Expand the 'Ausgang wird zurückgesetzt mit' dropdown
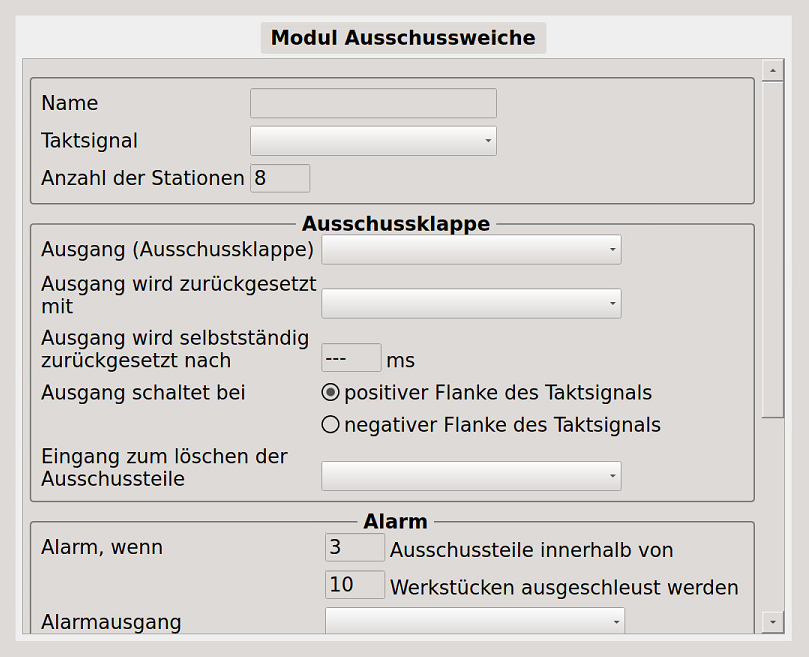The height and width of the screenshot is (657, 809). point(471,302)
